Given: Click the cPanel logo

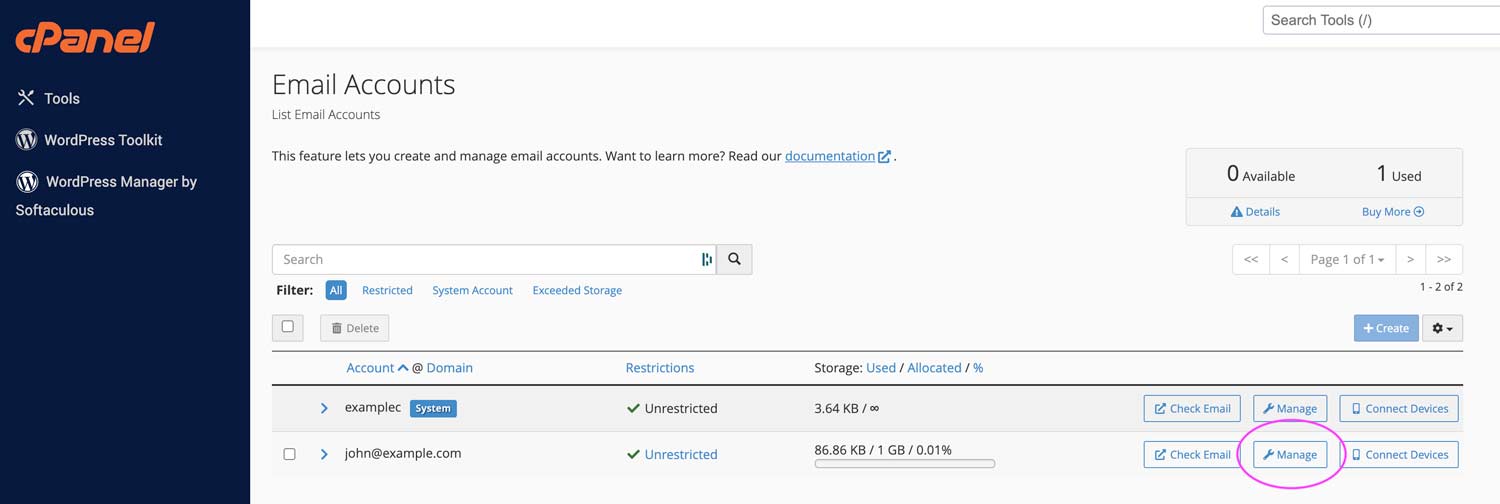Looking at the screenshot, I should pos(85,38).
